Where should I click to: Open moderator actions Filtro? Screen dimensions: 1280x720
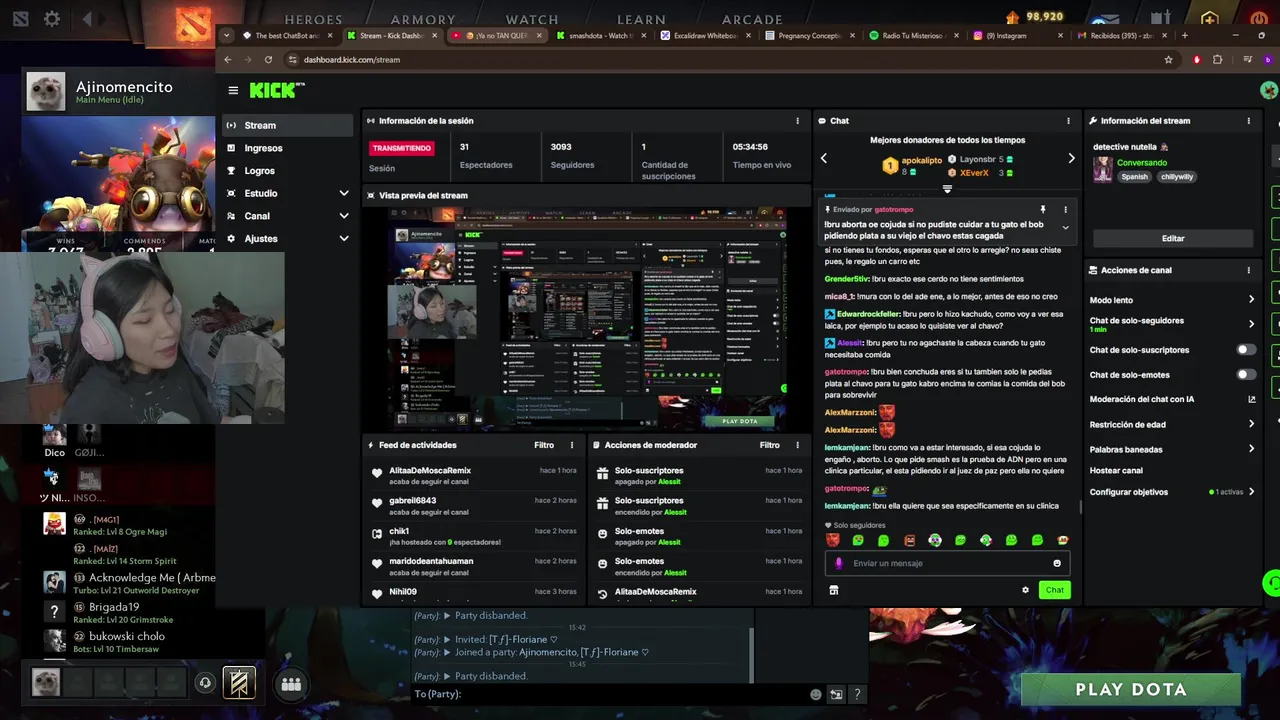(769, 445)
